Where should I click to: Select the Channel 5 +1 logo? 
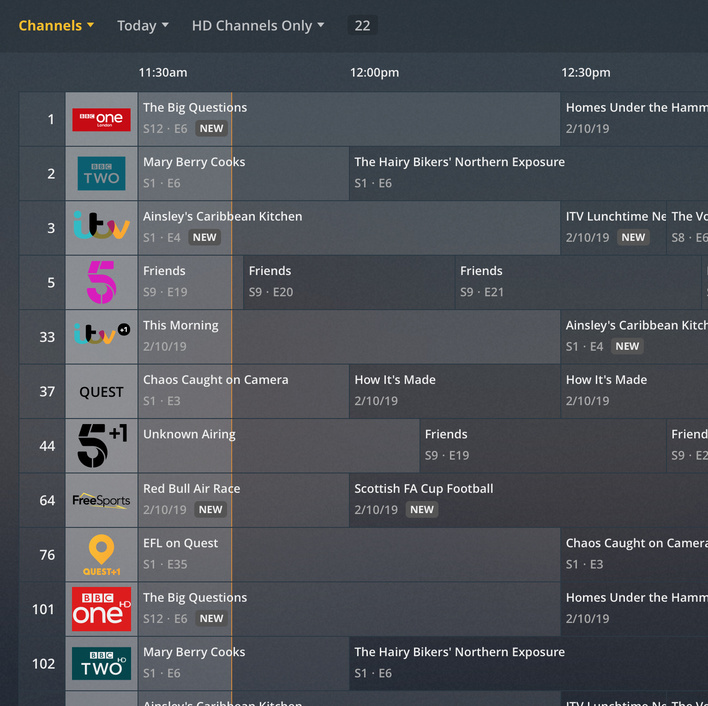point(102,446)
